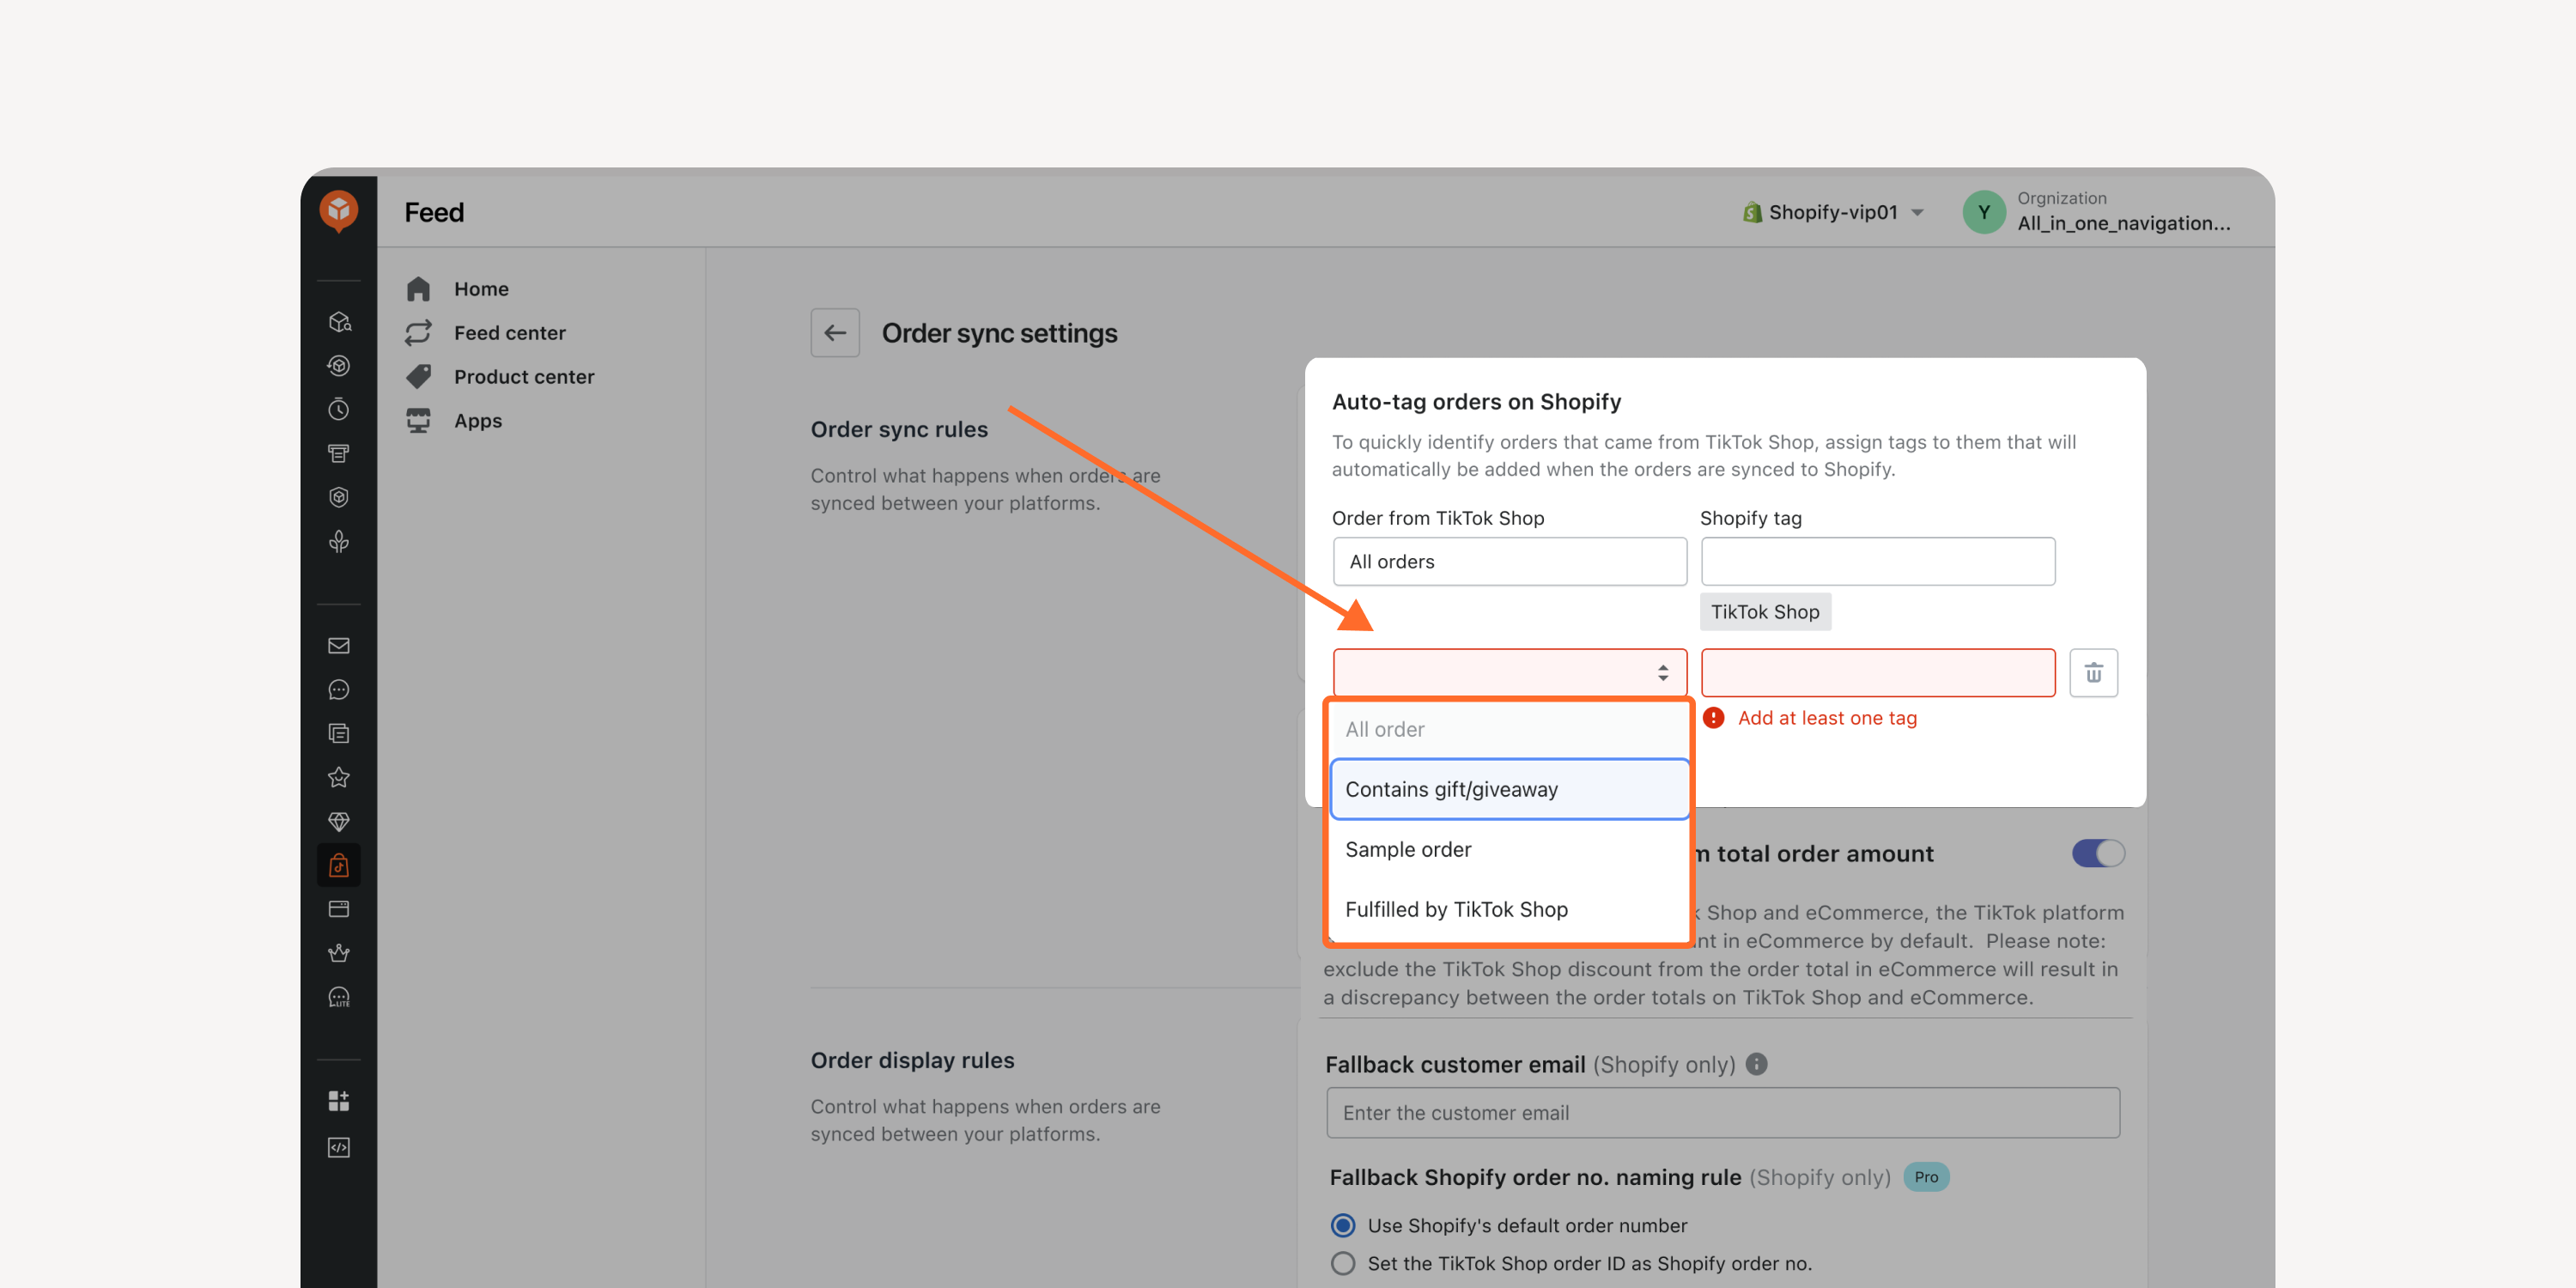Open the add-apps grid sidebar icon
The image size is (2576, 1288).
point(339,1101)
